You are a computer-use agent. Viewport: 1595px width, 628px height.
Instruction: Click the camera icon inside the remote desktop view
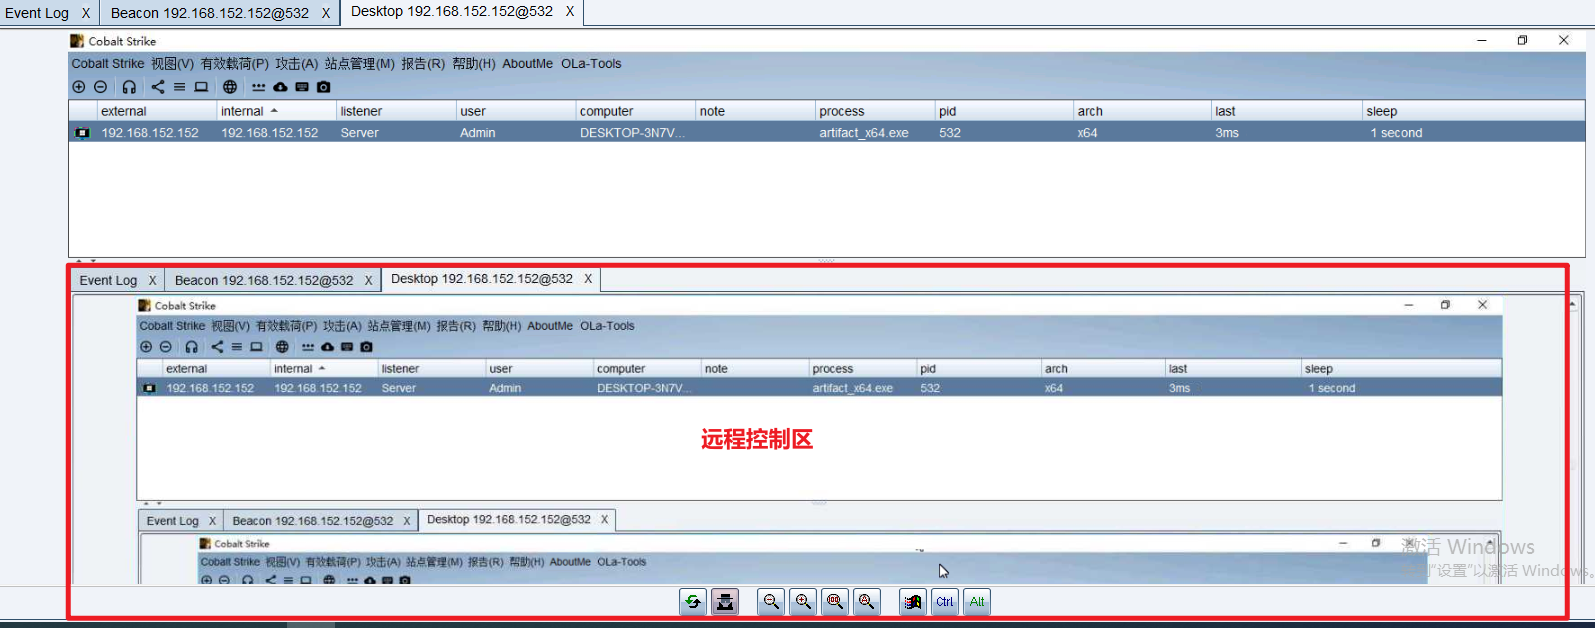point(367,347)
